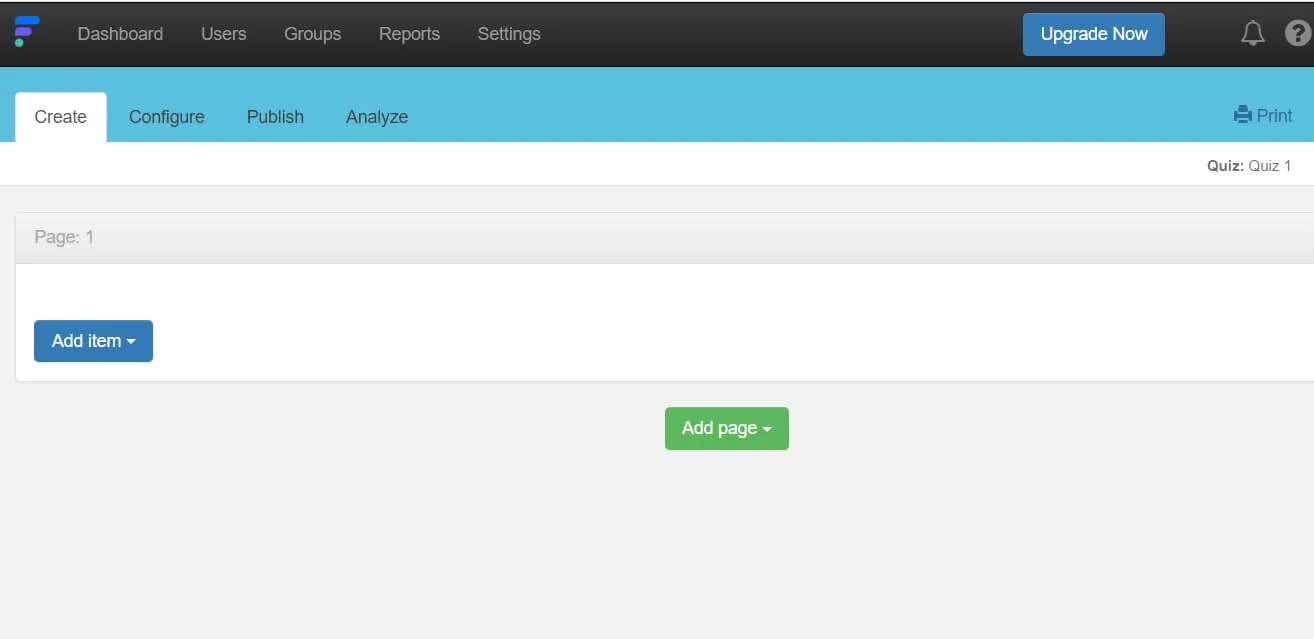The height and width of the screenshot is (639, 1314).
Task: Switch to the Publish tab
Action: click(275, 117)
